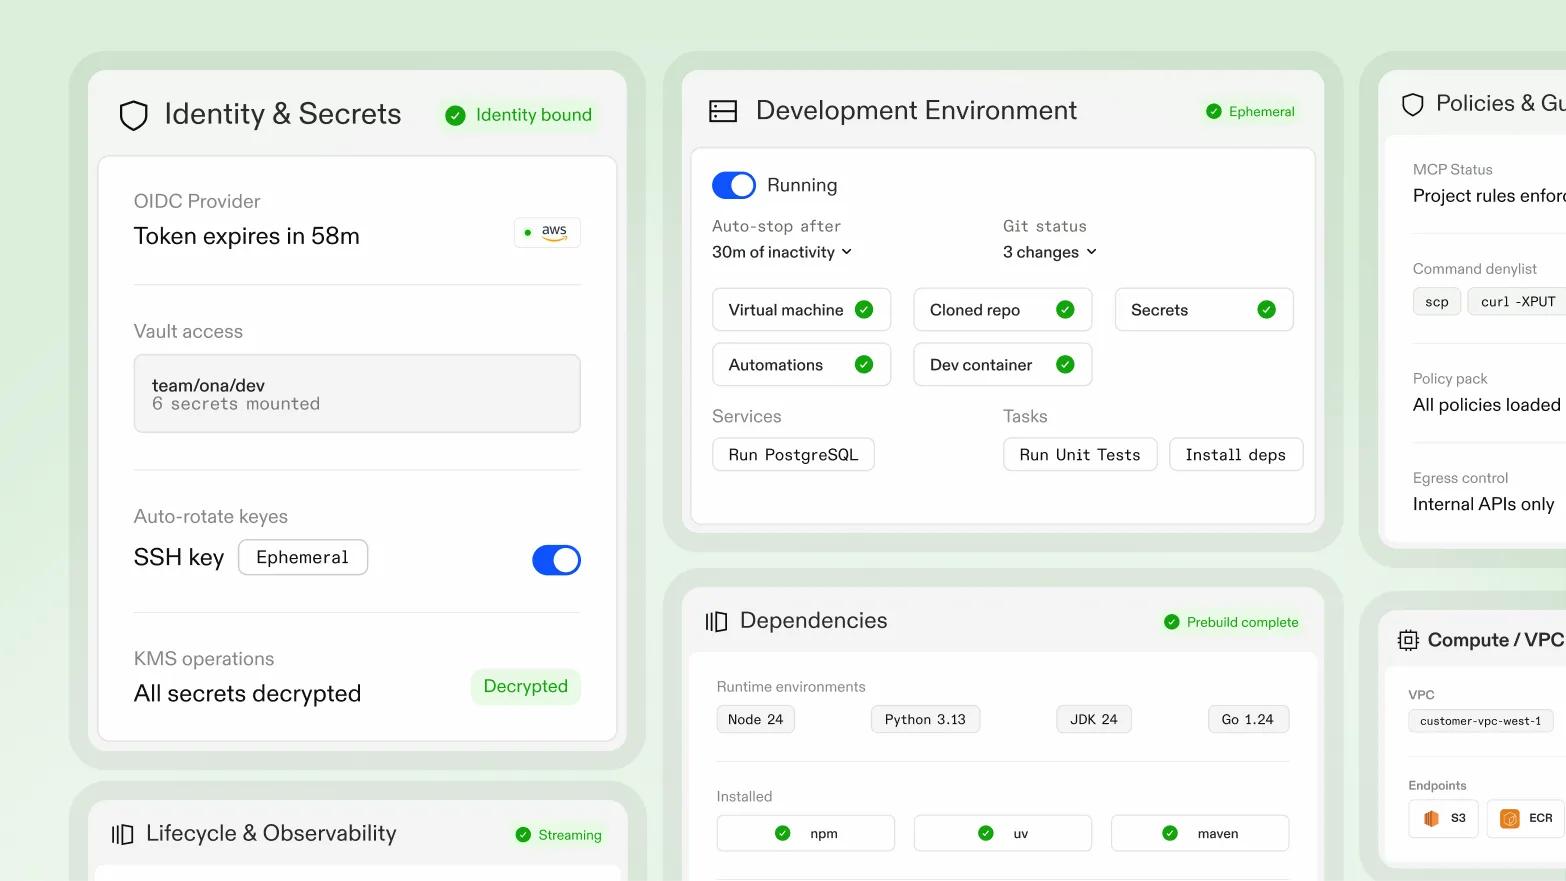Click the Lifecycle & Observability panel icon

(x=122, y=834)
